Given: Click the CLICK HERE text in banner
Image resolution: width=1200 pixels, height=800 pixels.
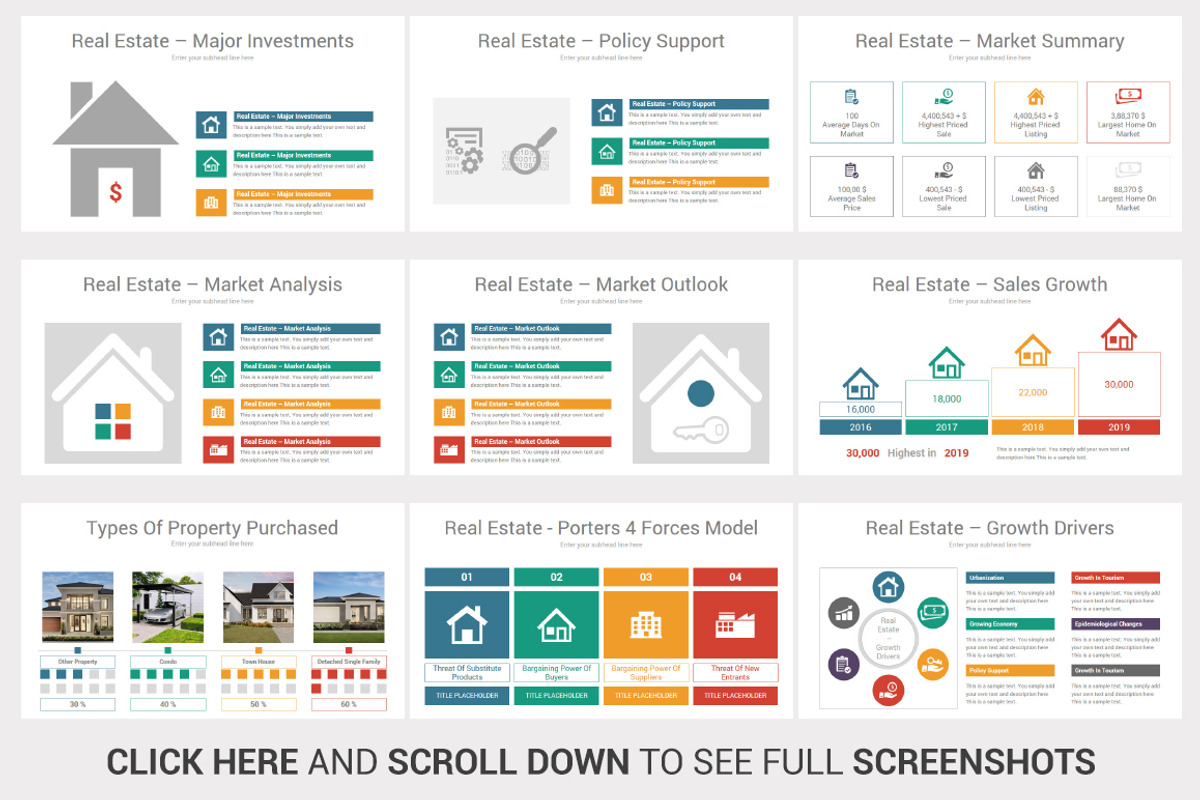Looking at the screenshot, I should pos(202,762).
